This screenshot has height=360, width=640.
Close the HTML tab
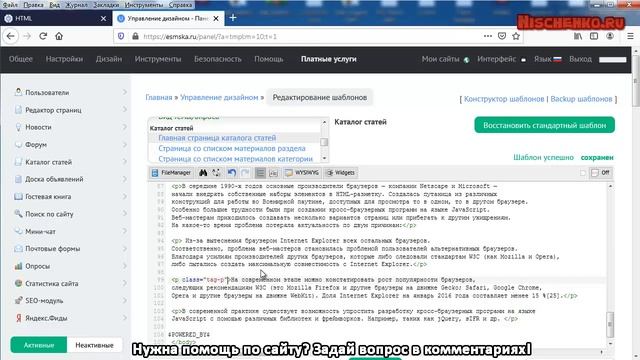pos(103,18)
